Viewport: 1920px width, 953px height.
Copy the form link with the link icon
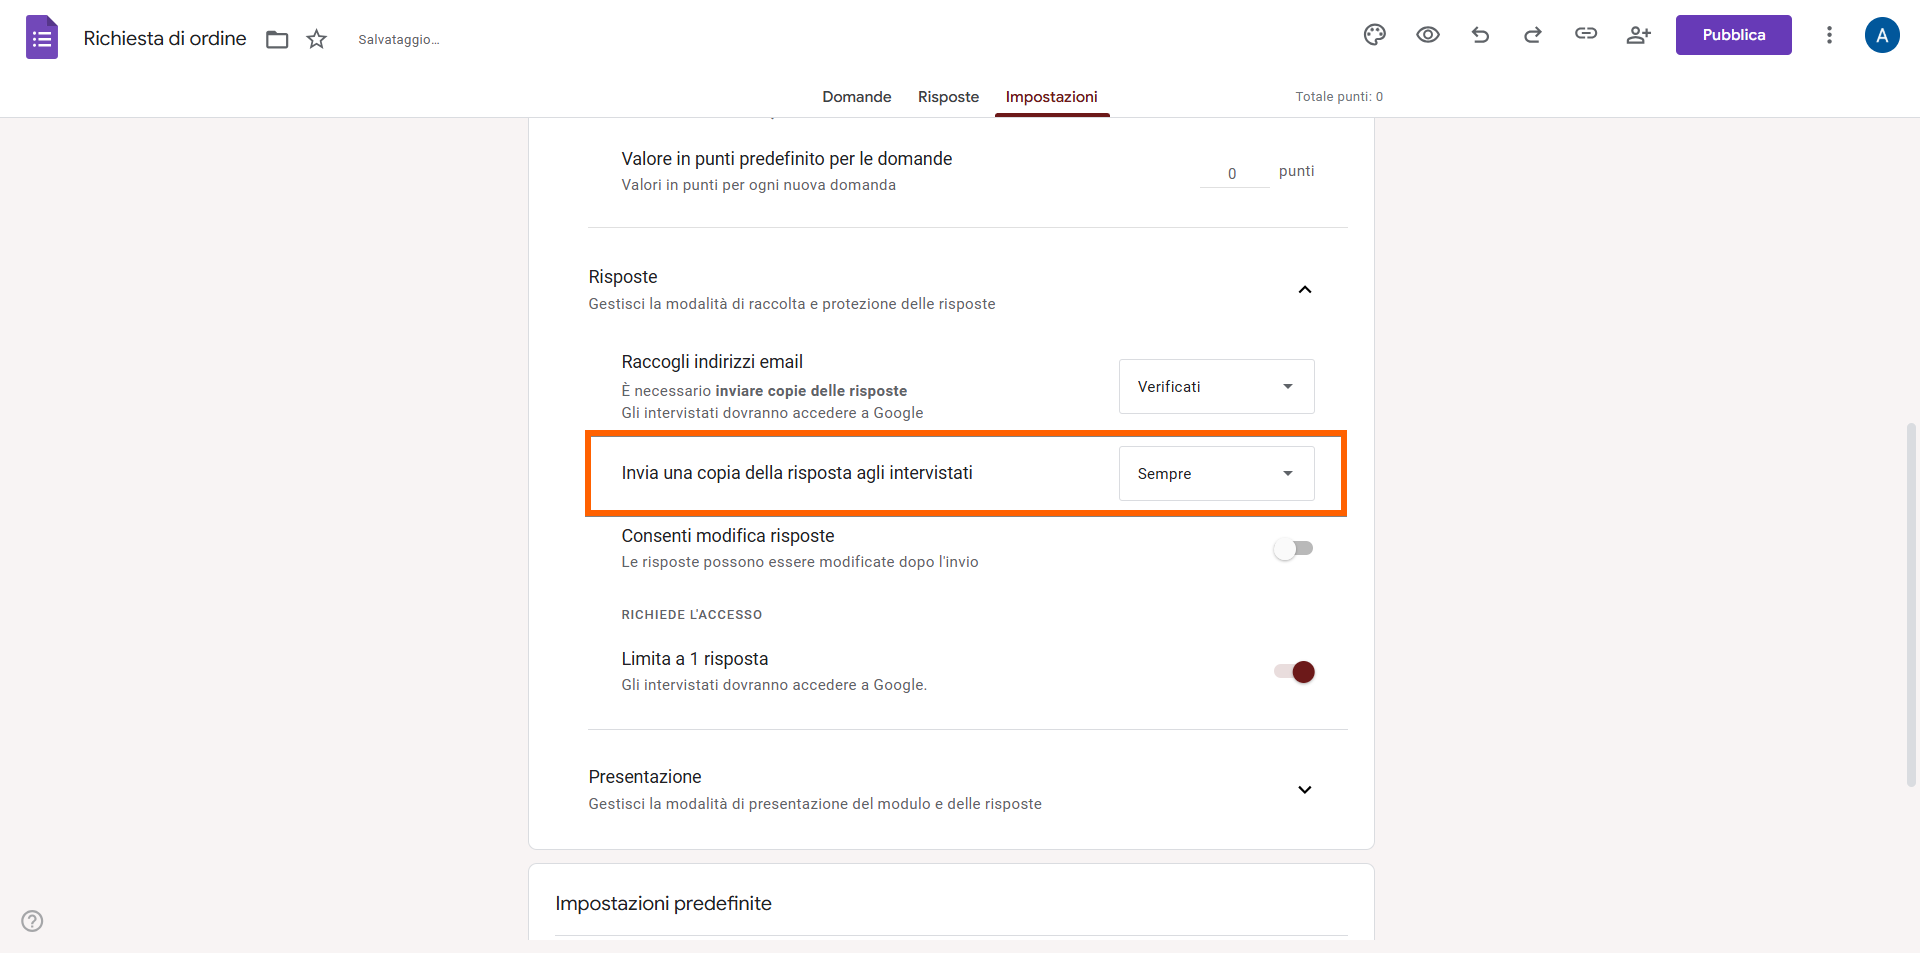pos(1586,34)
